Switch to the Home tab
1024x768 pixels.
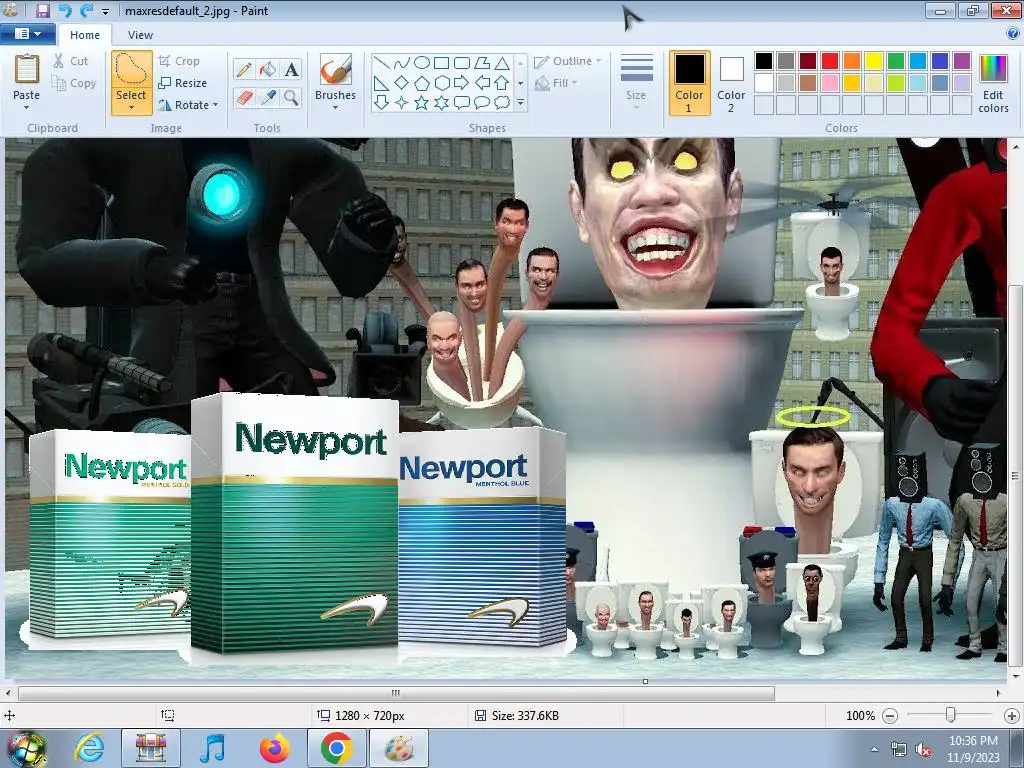coord(85,35)
